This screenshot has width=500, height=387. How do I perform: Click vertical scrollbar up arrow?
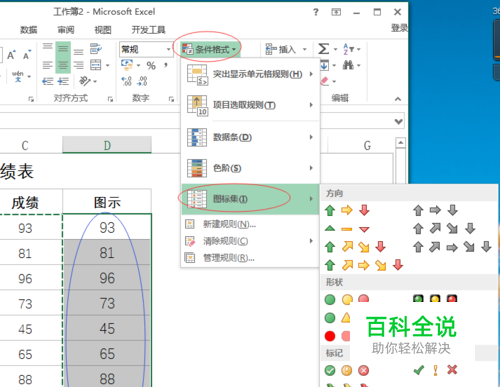pyautogui.click(x=401, y=143)
